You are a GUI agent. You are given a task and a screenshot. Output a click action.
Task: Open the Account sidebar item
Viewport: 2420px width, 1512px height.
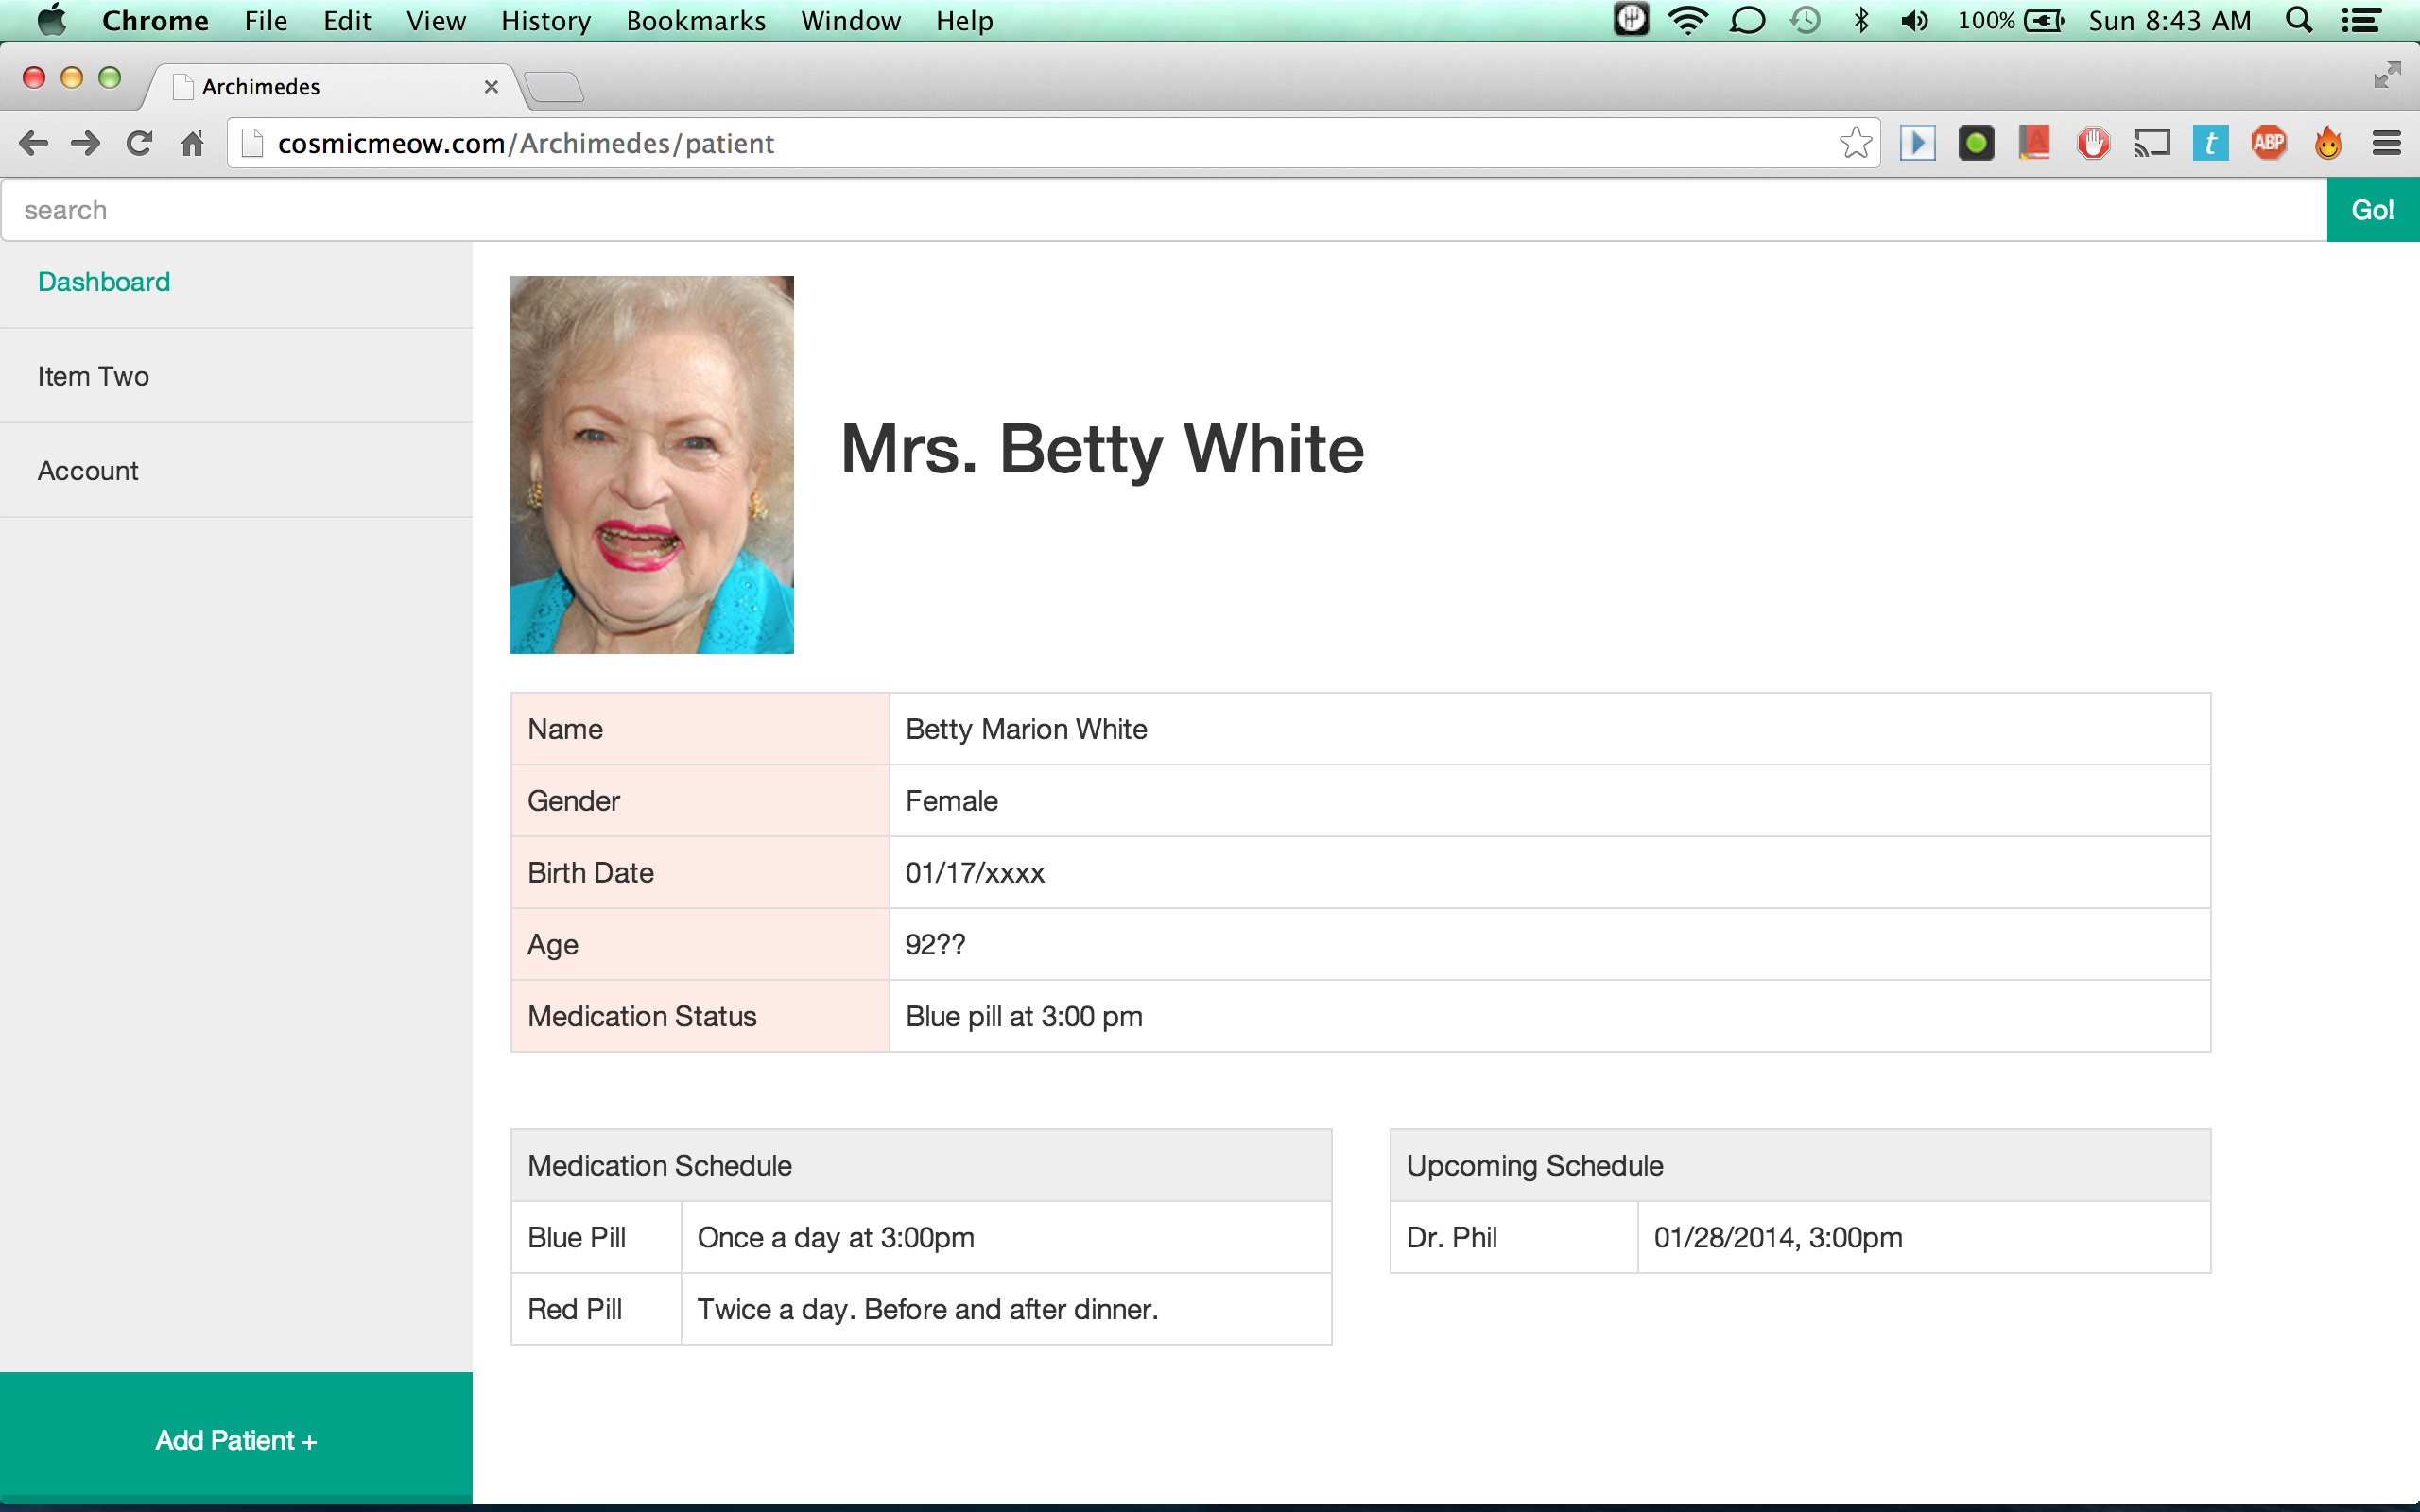[88, 471]
